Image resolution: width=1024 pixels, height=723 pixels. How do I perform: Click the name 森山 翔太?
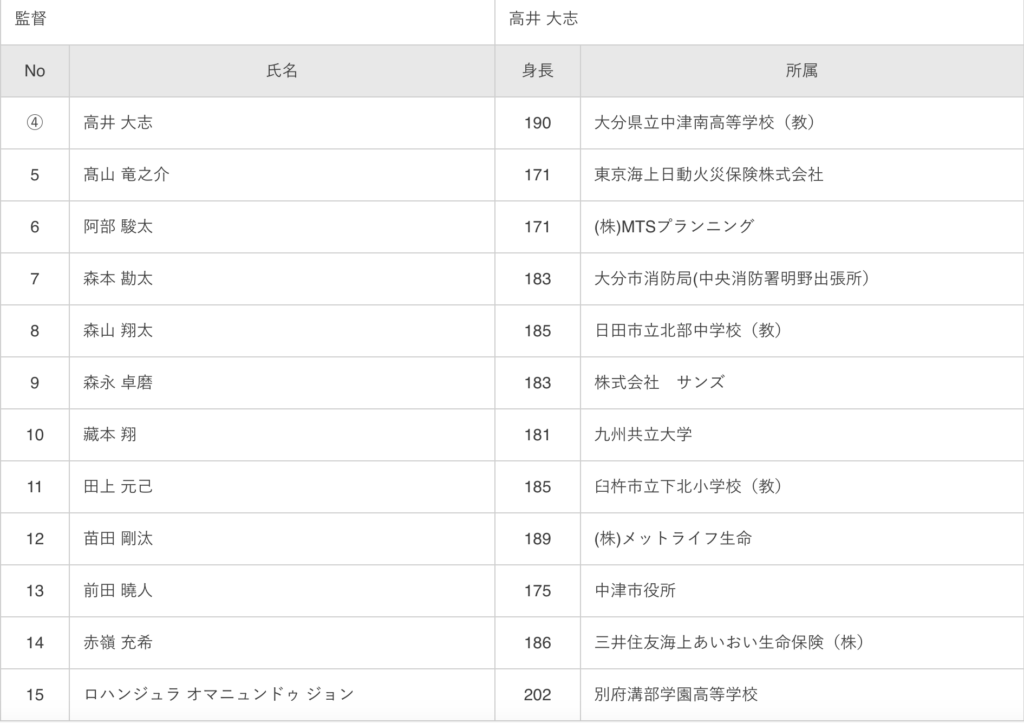[118, 330]
